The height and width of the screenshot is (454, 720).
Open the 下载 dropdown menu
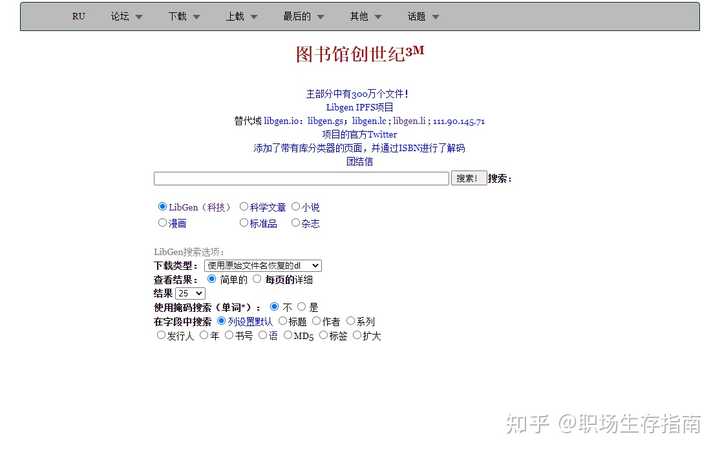tap(184, 17)
